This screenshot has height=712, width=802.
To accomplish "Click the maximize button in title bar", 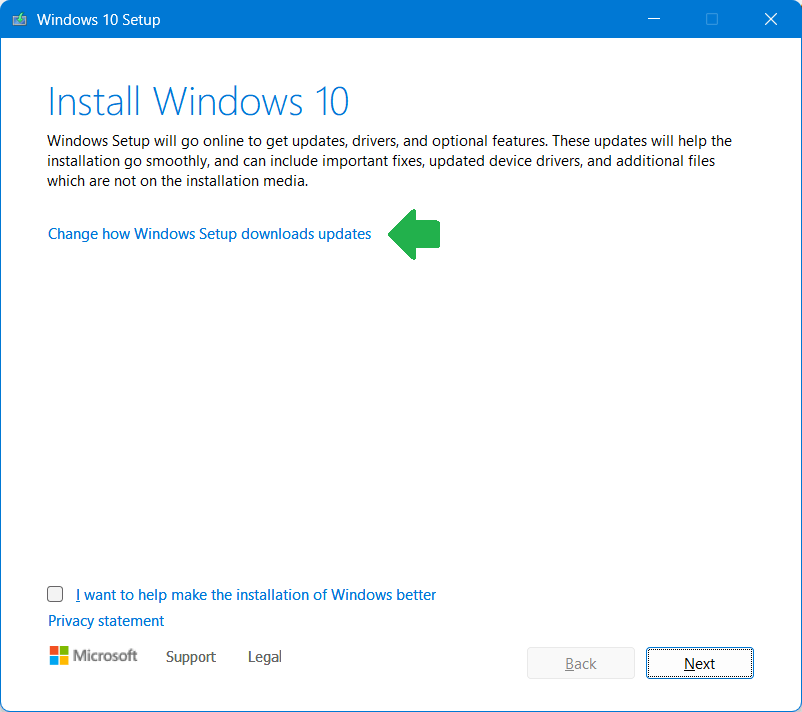I will pos(712,19).
